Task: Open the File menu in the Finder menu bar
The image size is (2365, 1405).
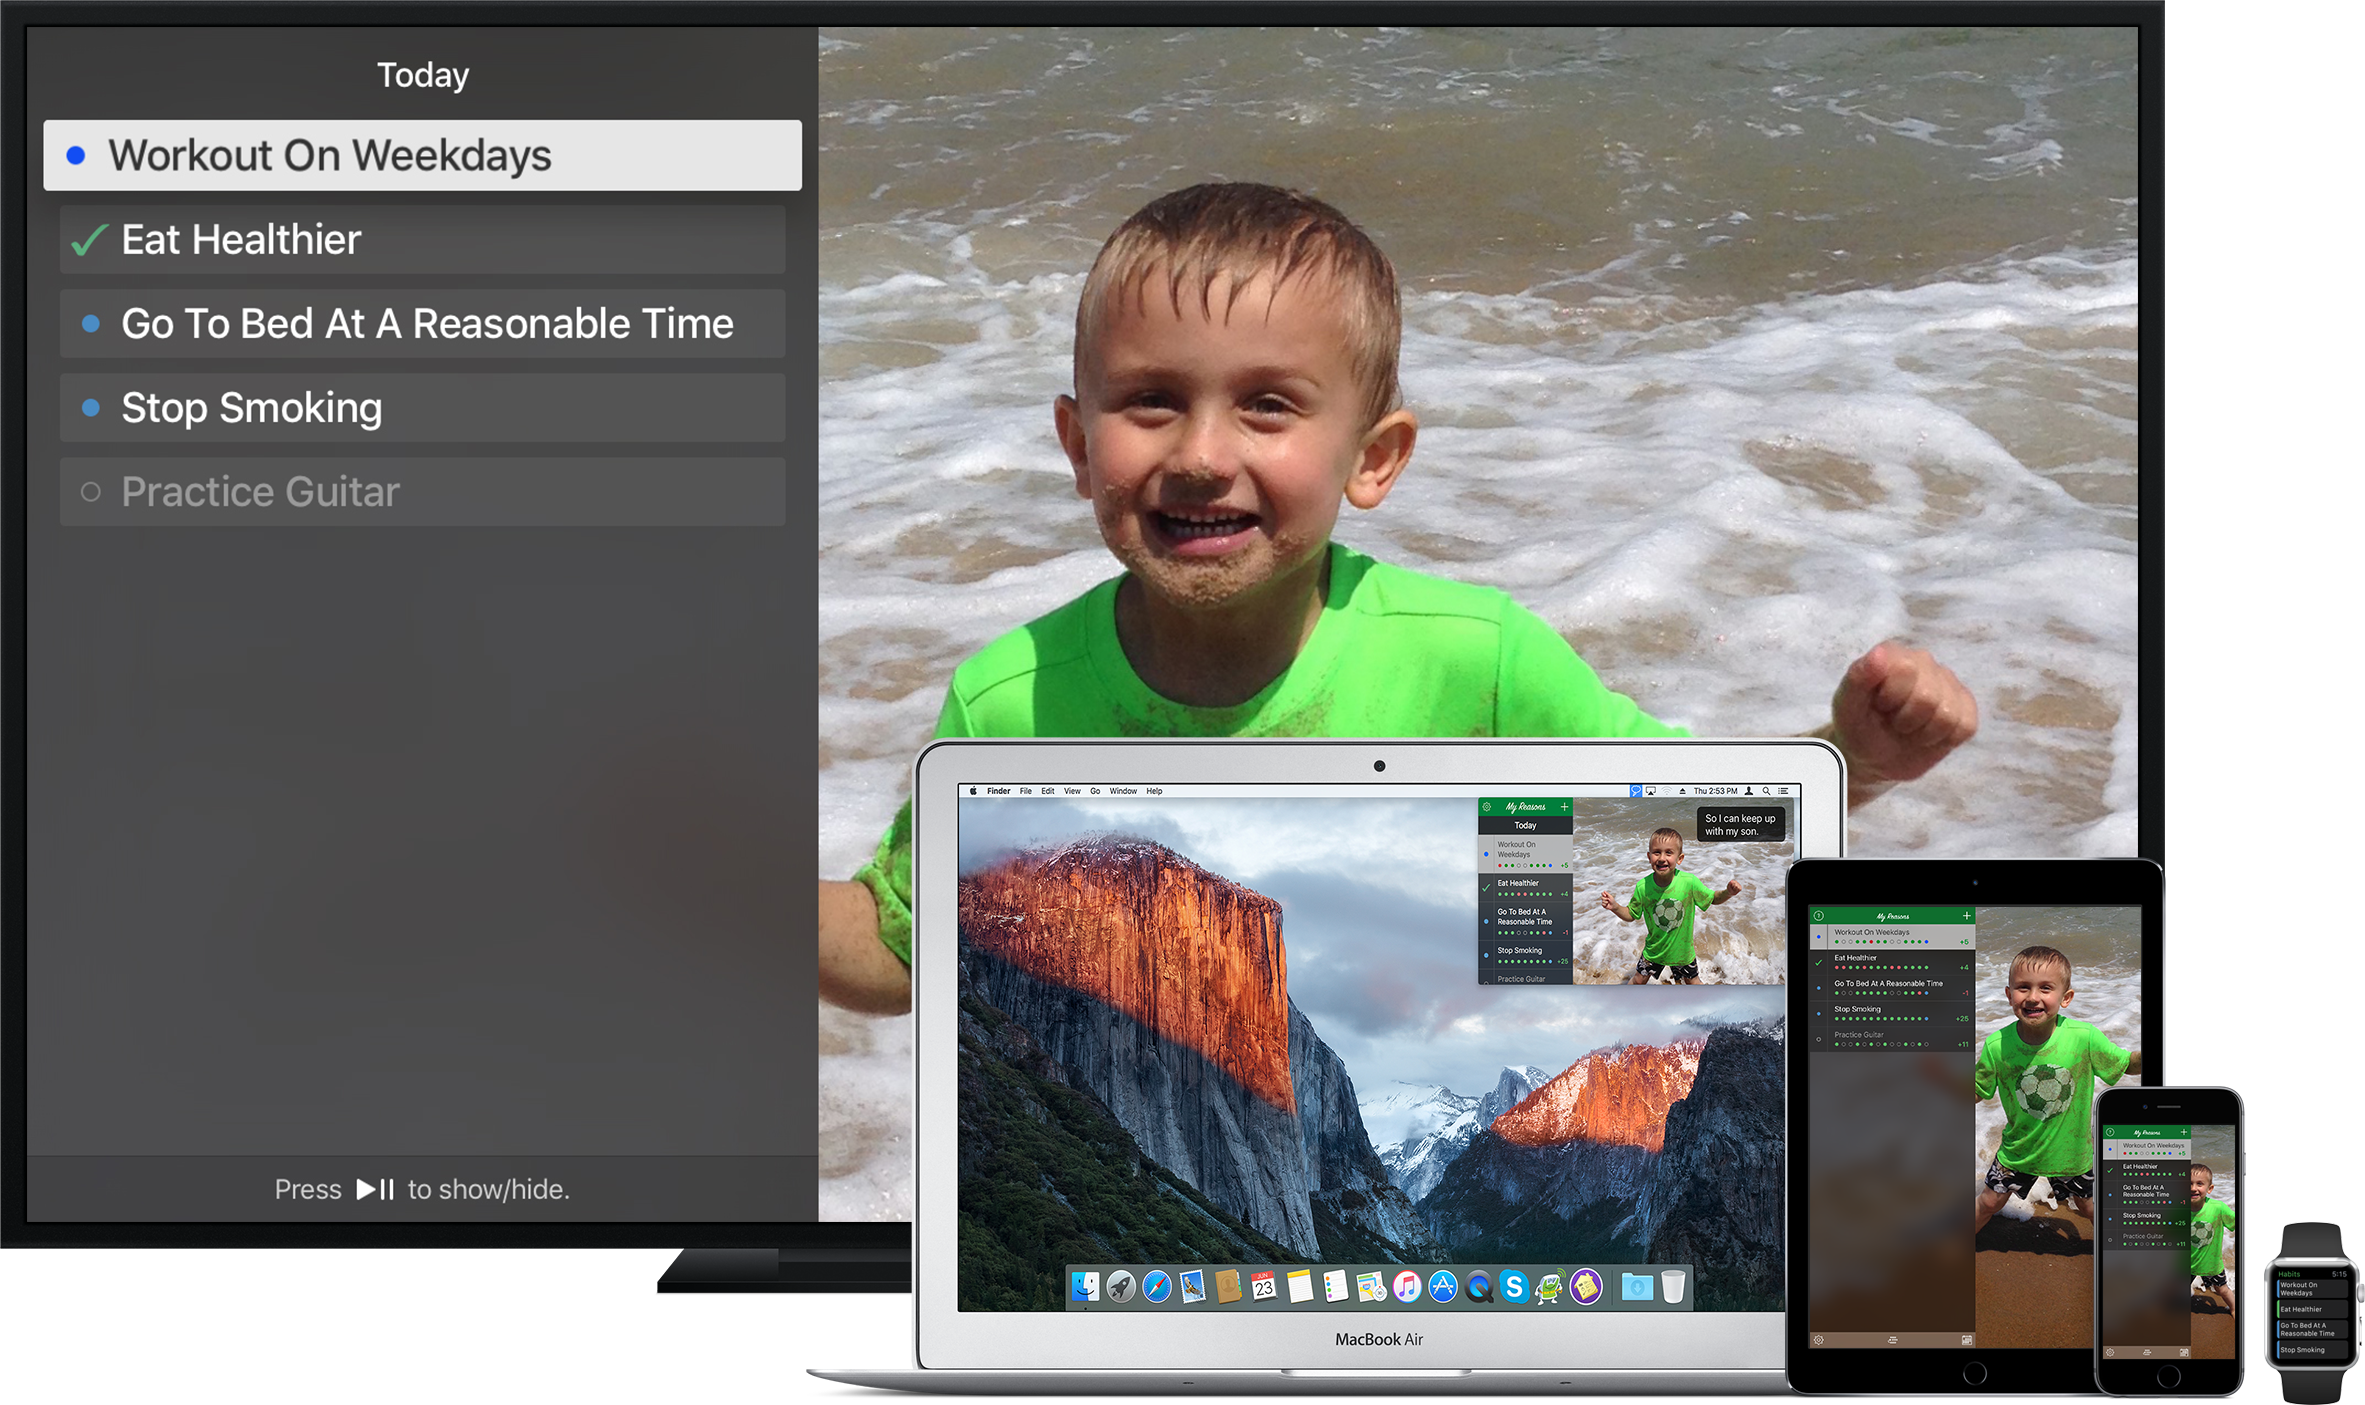Action: click(1025, 791)
